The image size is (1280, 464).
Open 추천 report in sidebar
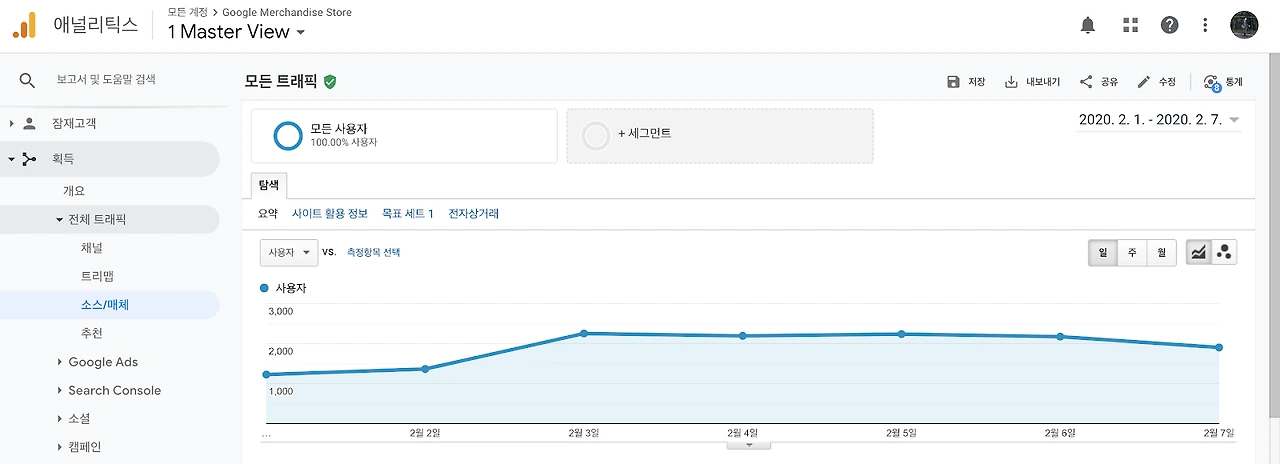[x=91, y=333]
